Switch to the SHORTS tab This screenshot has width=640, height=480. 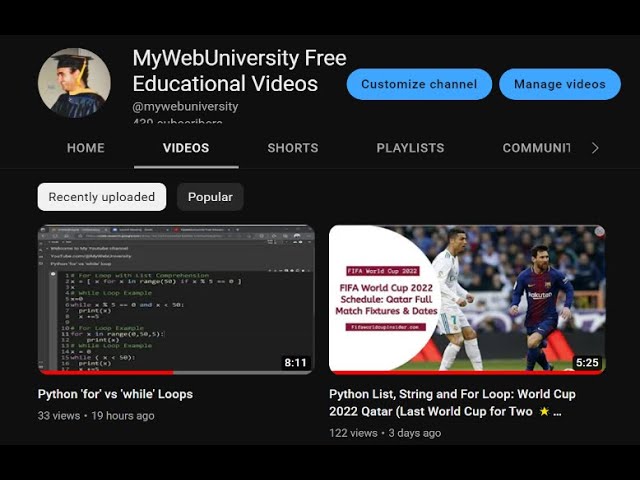(293, 148)
